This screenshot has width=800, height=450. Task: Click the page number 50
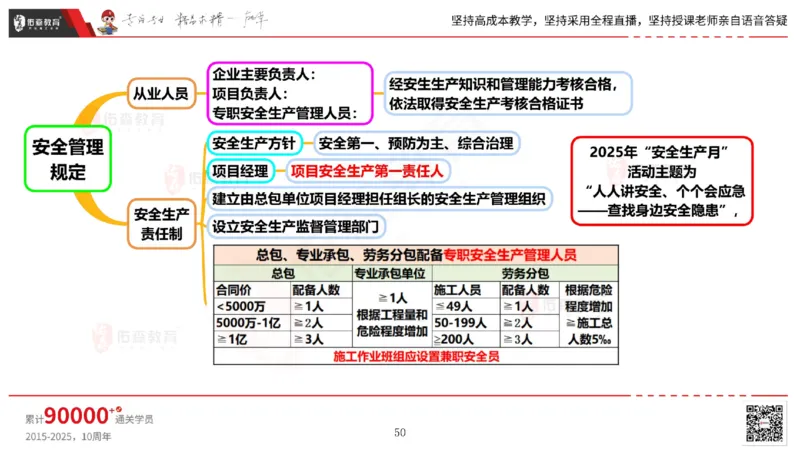tap(400, 433)
